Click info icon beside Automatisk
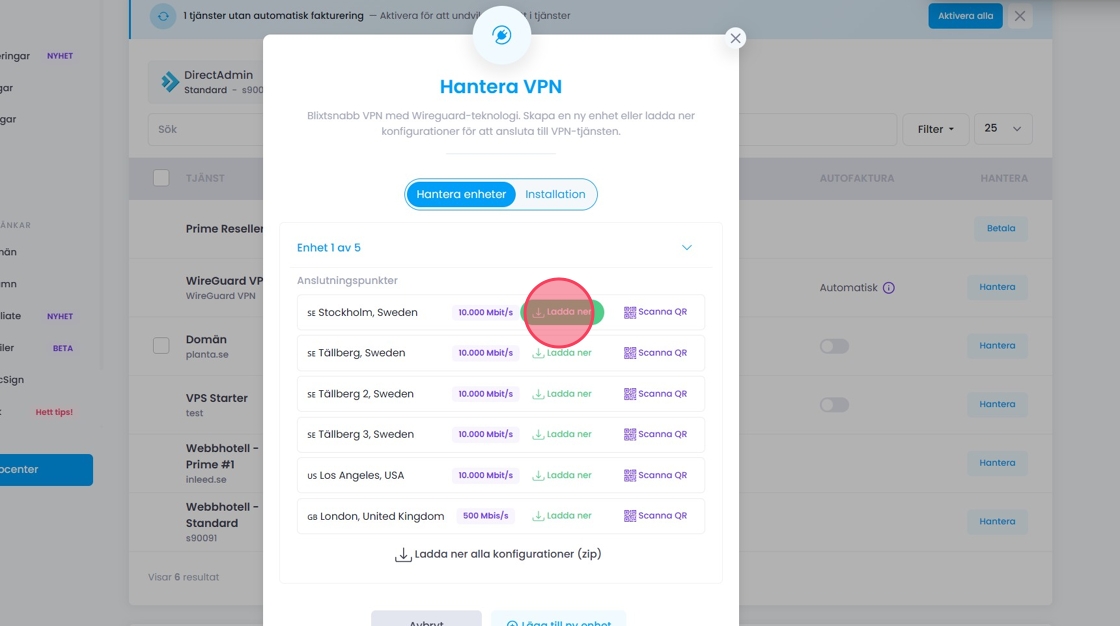This screenshot has width=1120, height=626. pos(889,288)
